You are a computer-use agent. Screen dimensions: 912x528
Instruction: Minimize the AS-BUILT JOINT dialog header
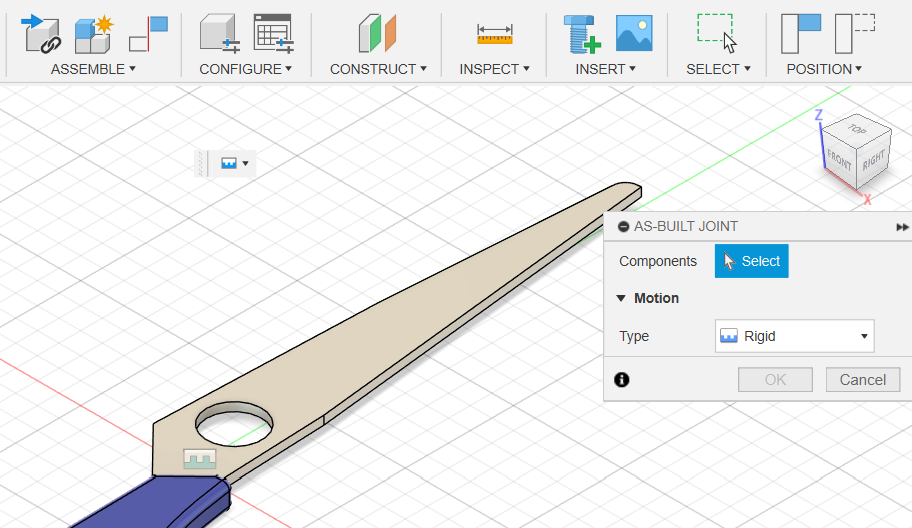tap(623, 227)
